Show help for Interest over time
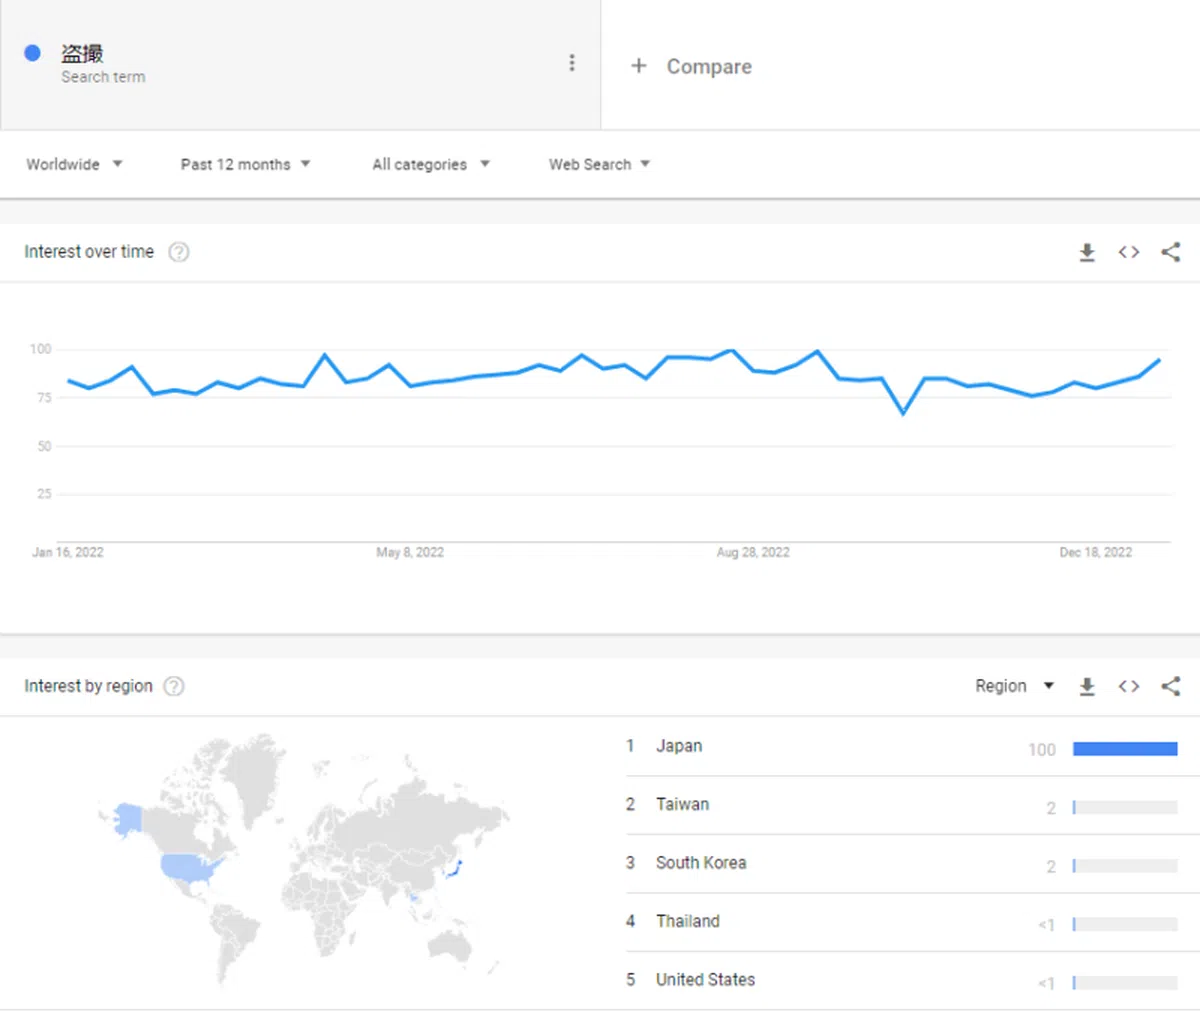Viewport: 1200px width, 1012px height. click(x=179, y=252)
